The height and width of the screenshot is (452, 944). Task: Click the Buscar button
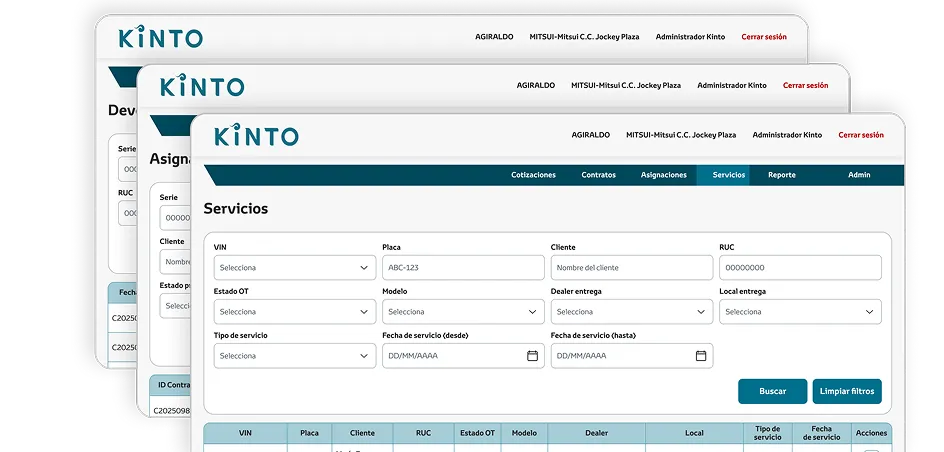point(772,391)
